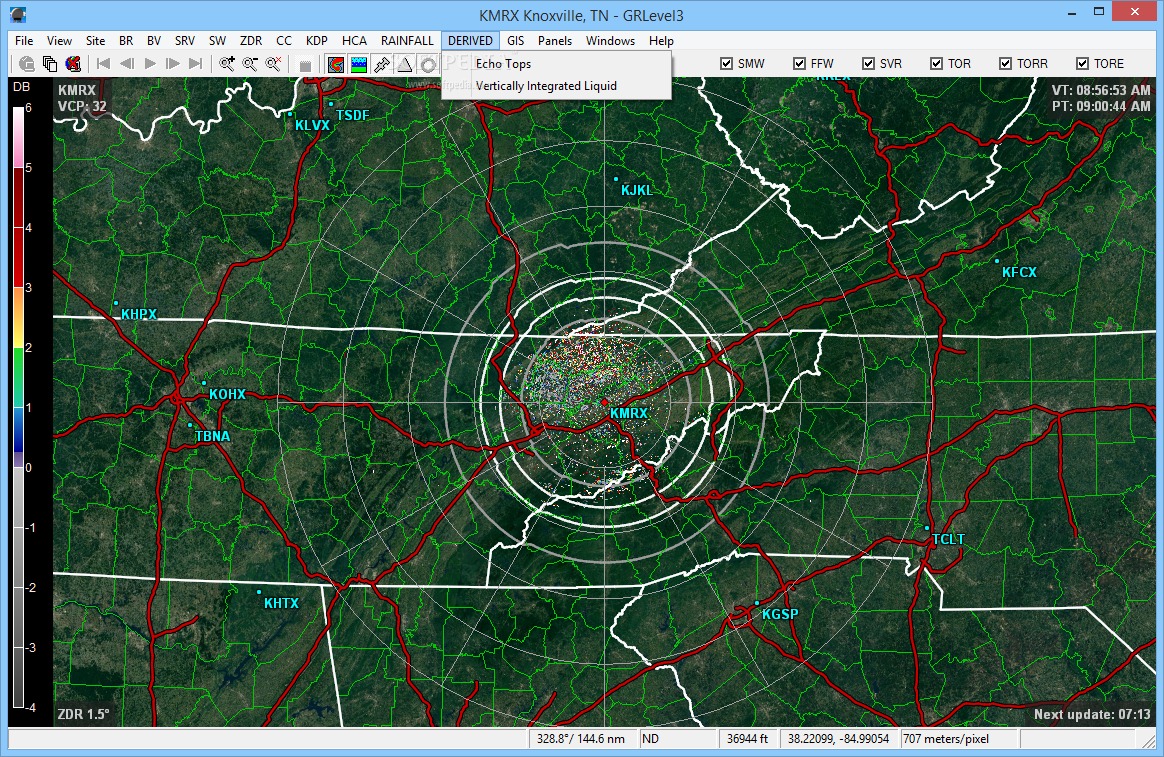This screenshot has height=757, width=1164.
Task: Click the application icon in title bar
Action: 18,14
